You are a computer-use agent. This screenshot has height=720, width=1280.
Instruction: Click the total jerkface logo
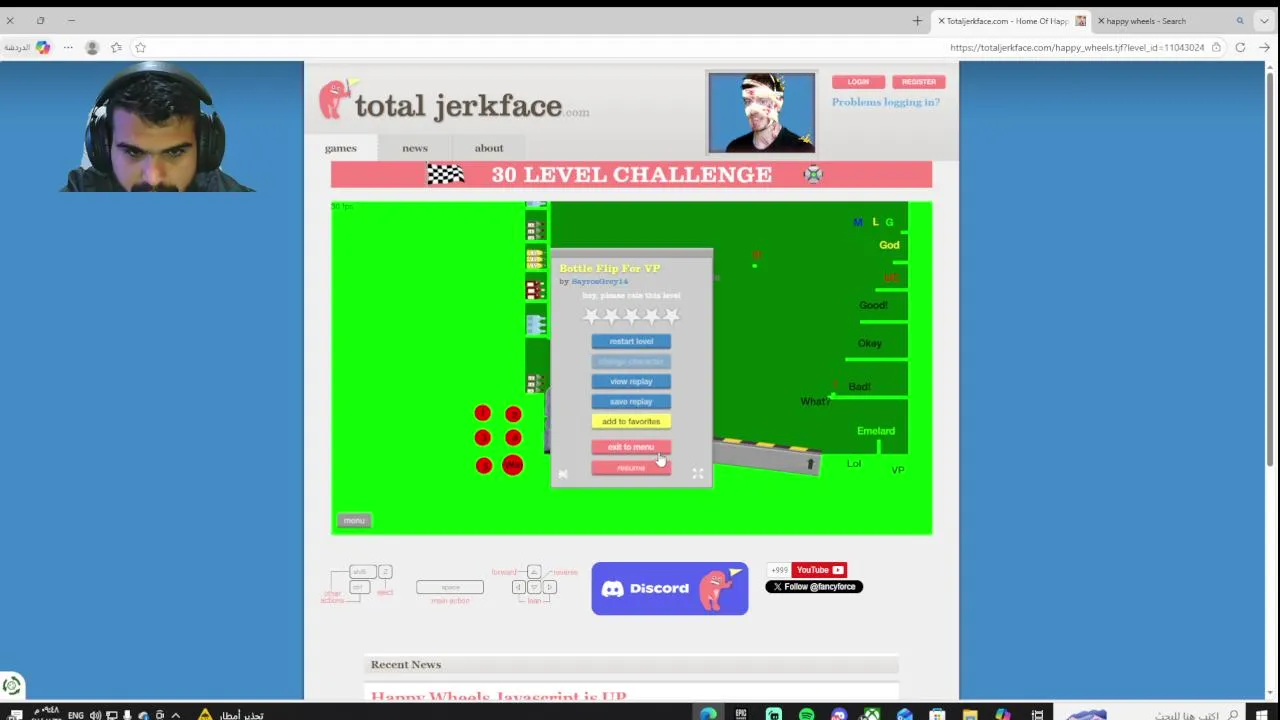(x=455, y=103)
